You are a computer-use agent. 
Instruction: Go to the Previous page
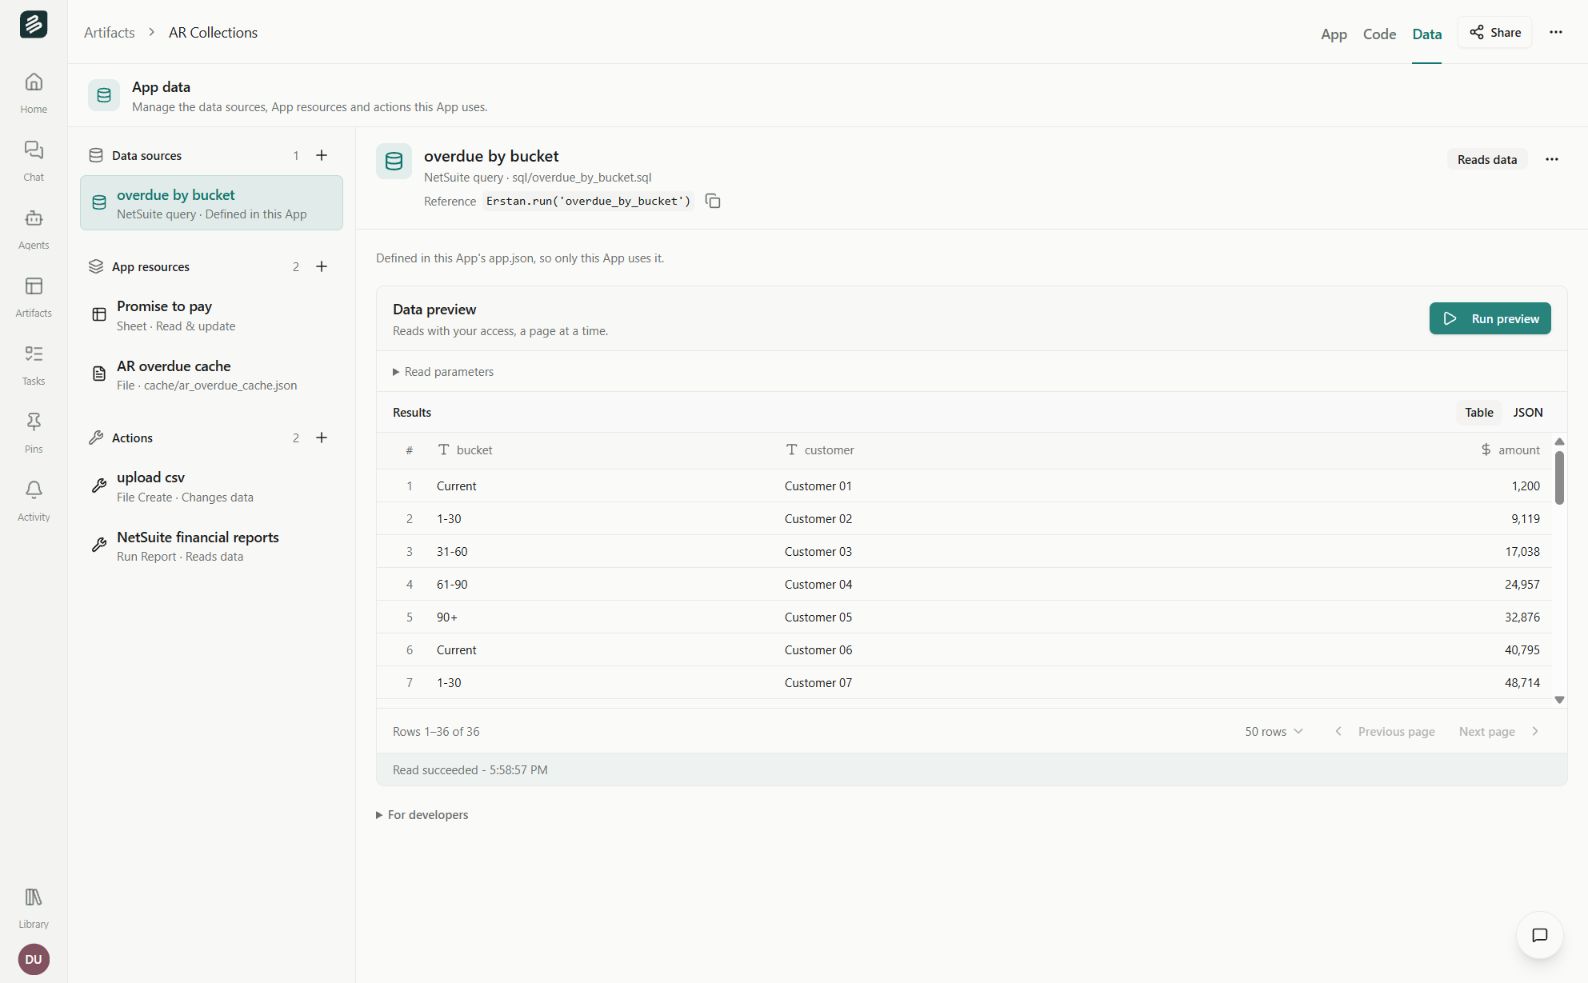coord(1385,732)
